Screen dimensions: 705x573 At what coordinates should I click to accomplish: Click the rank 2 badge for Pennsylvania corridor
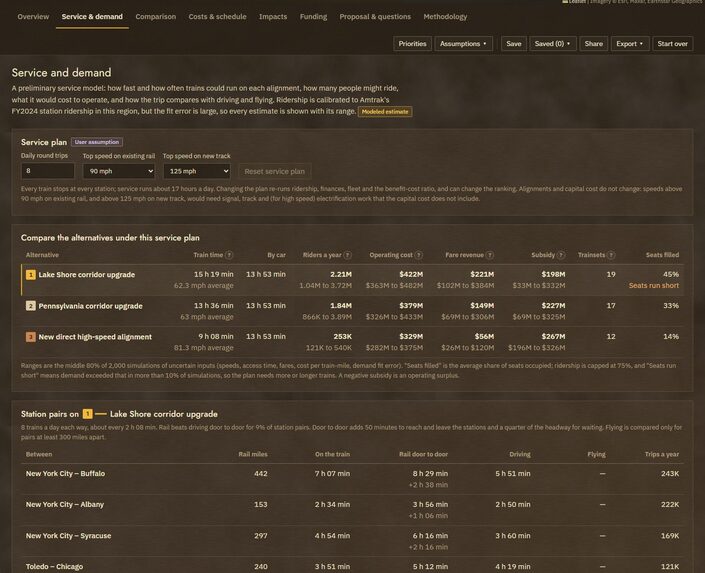(31, 306)
